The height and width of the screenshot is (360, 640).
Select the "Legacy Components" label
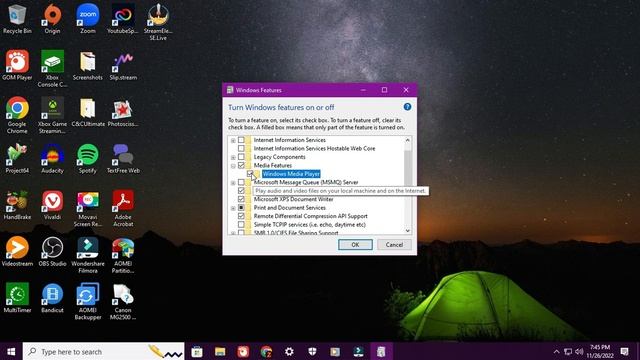pos(279,157)
